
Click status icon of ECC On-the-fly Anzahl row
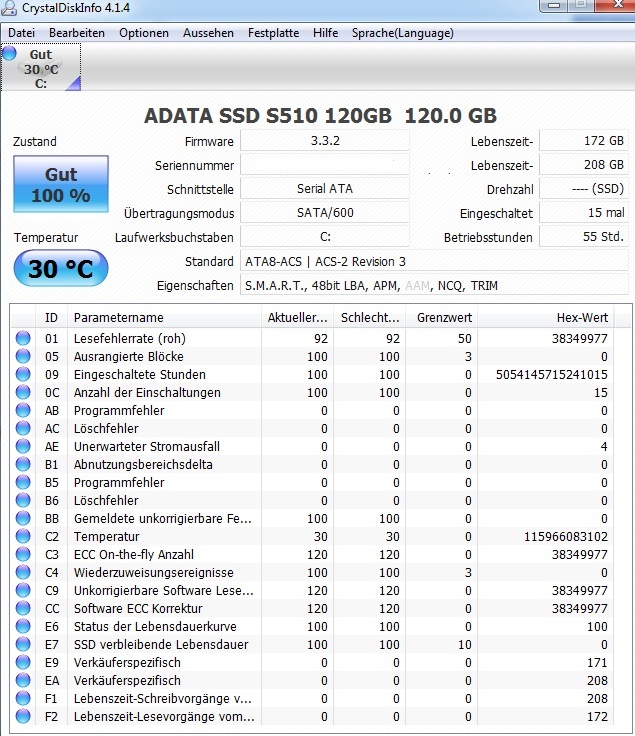[23, 554]
